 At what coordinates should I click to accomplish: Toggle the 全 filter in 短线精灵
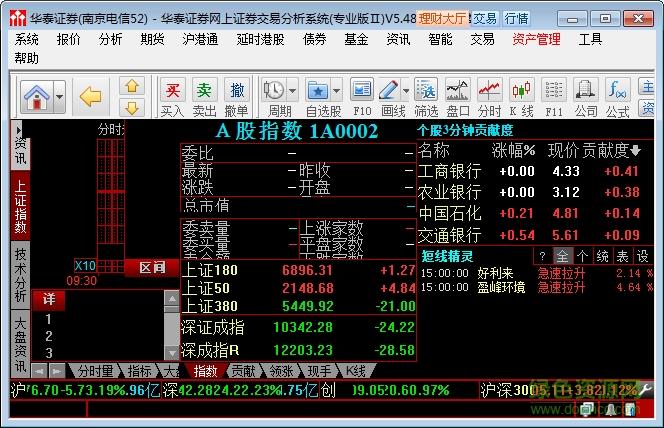coord(562,256)
